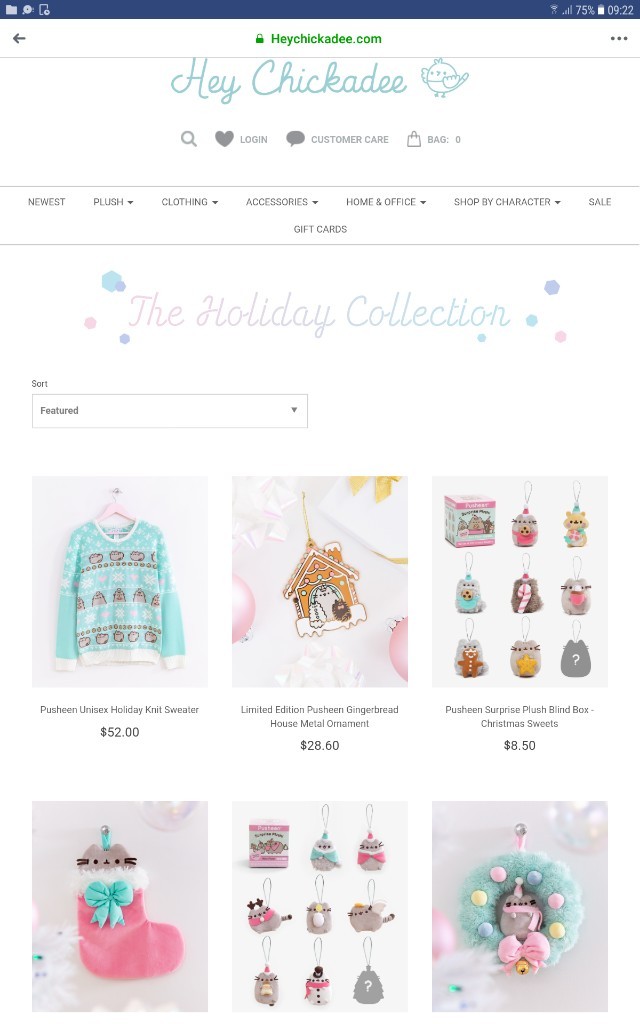This screenshot has width=640, height=1024.
Task: View the gingerbread house ornament thumbnail
Action: coord(320,581)
